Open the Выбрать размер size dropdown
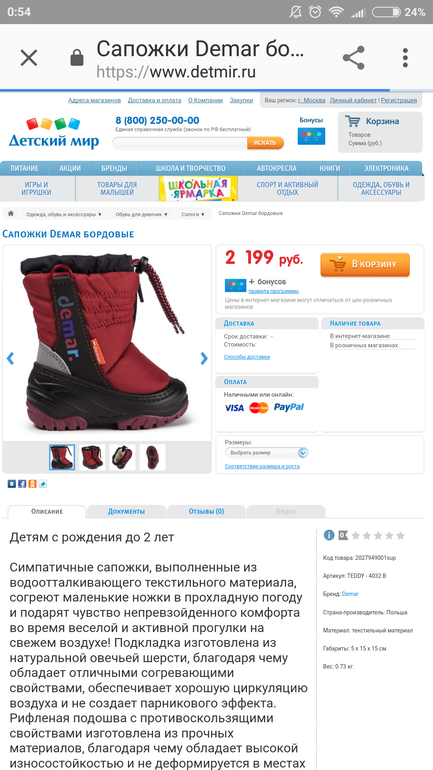Screen dimensions: 433x770 [x=267, y=453]
